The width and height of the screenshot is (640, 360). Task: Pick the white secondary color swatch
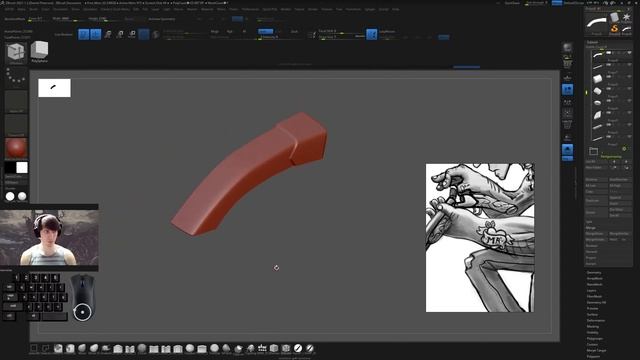(x=22, y=167)
